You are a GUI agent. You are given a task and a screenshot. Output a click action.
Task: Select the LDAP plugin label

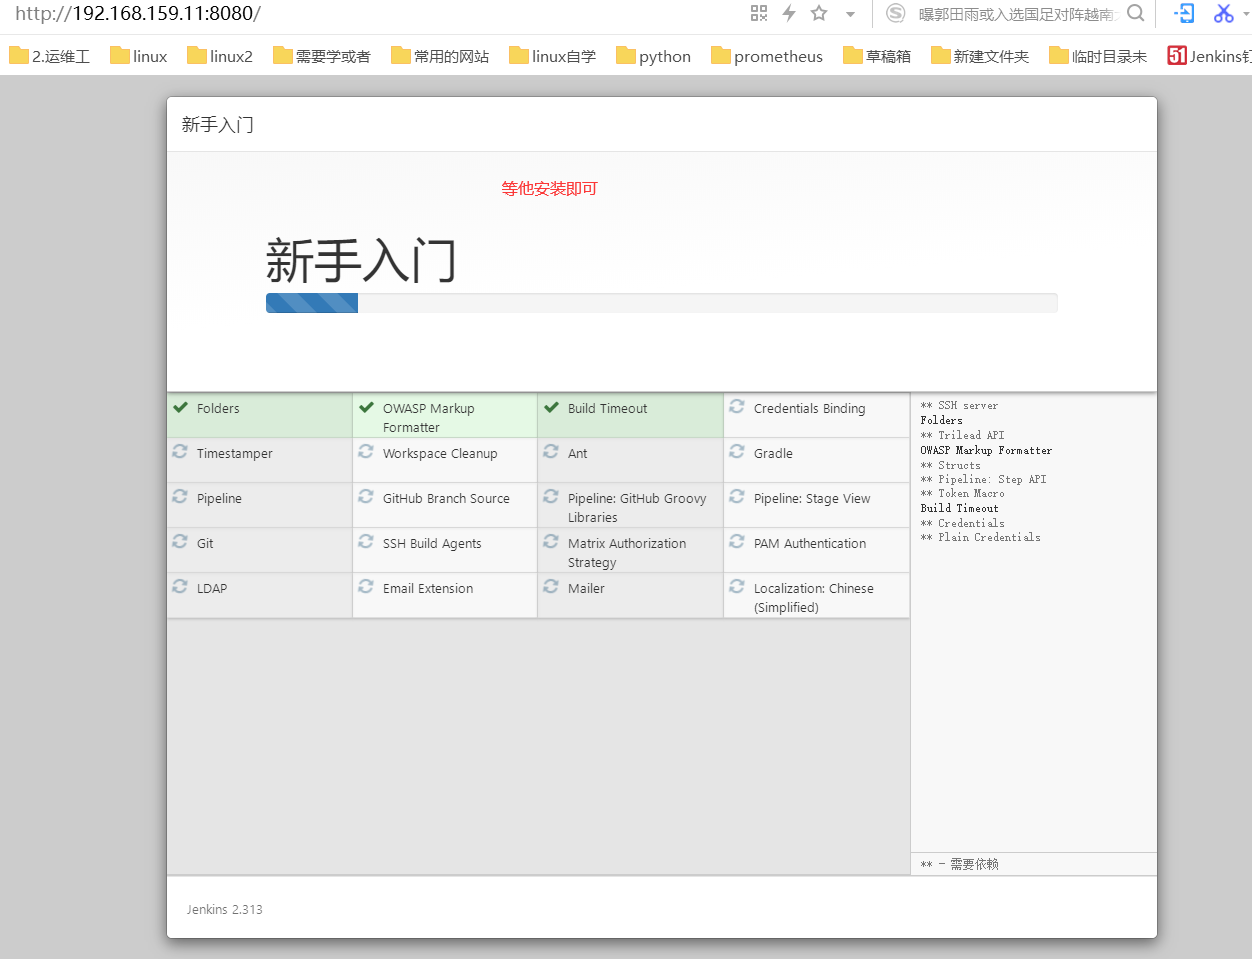point(212,588)
